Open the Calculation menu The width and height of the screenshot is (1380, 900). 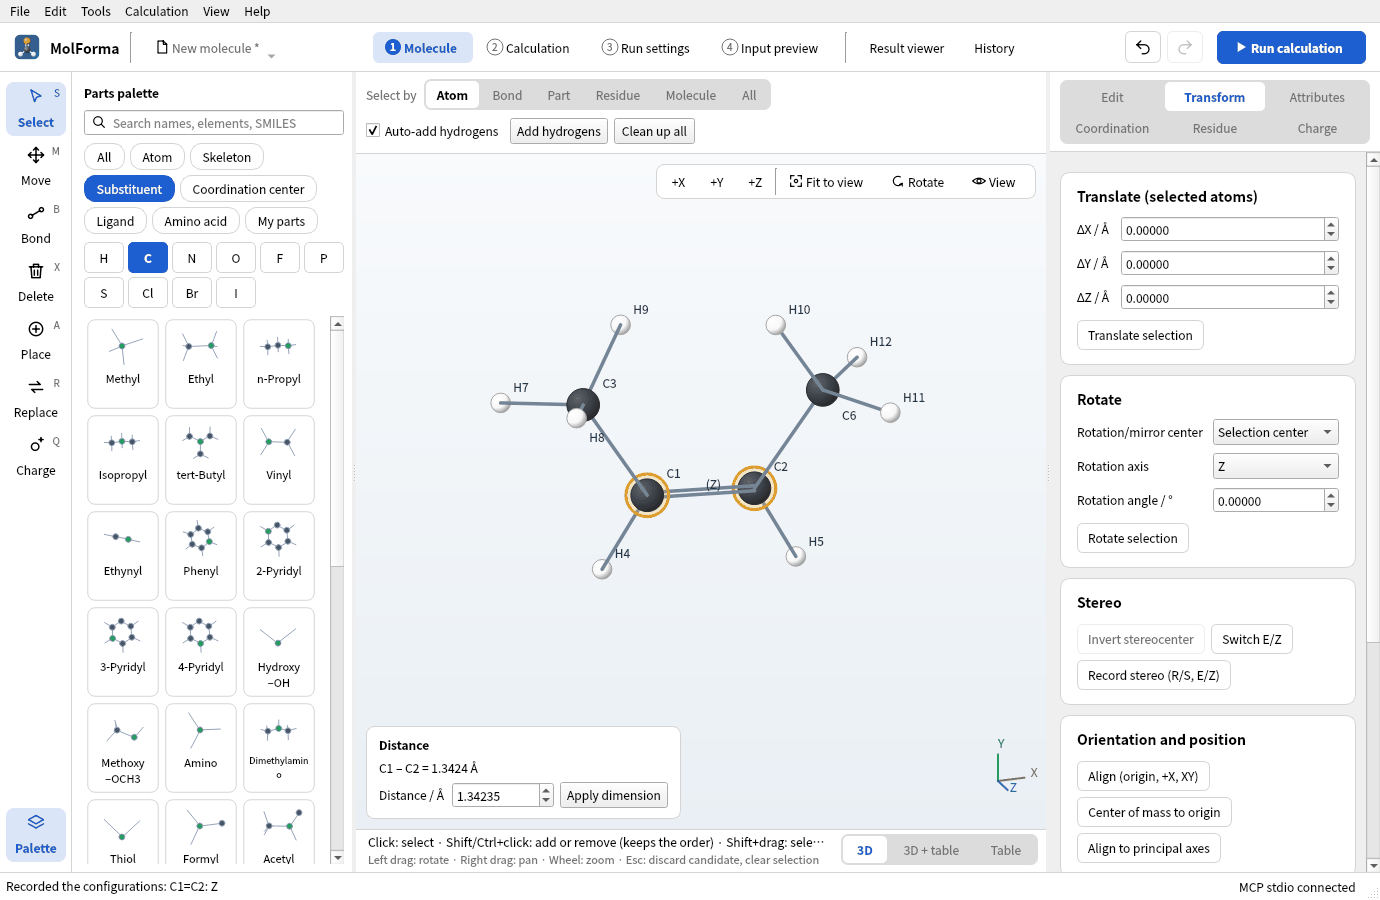click(x=156, y=11)
